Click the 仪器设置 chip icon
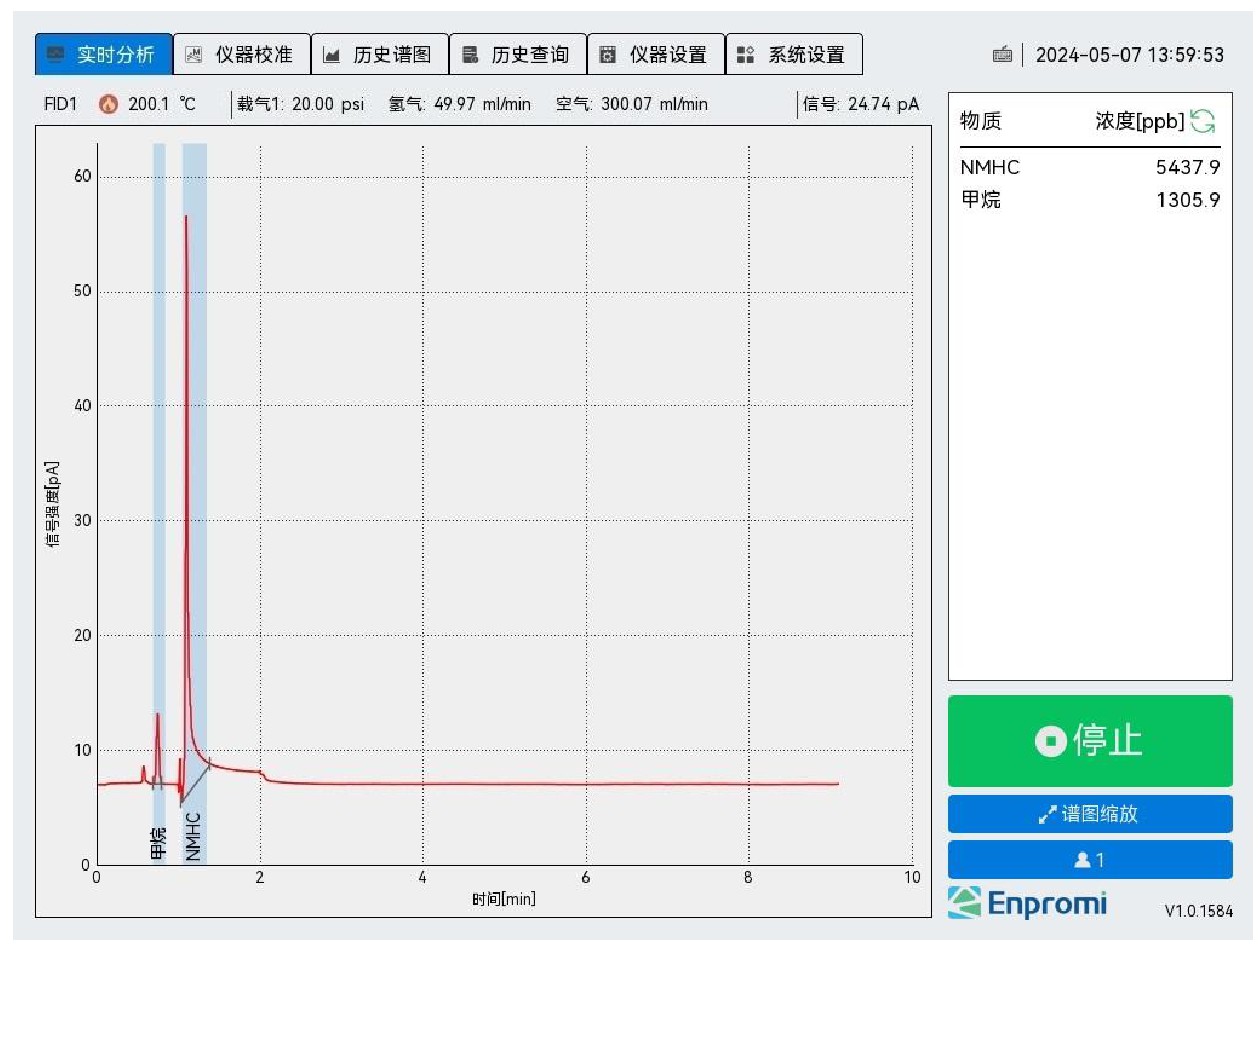This screenshot has height=1056, width=1259. 607,54
